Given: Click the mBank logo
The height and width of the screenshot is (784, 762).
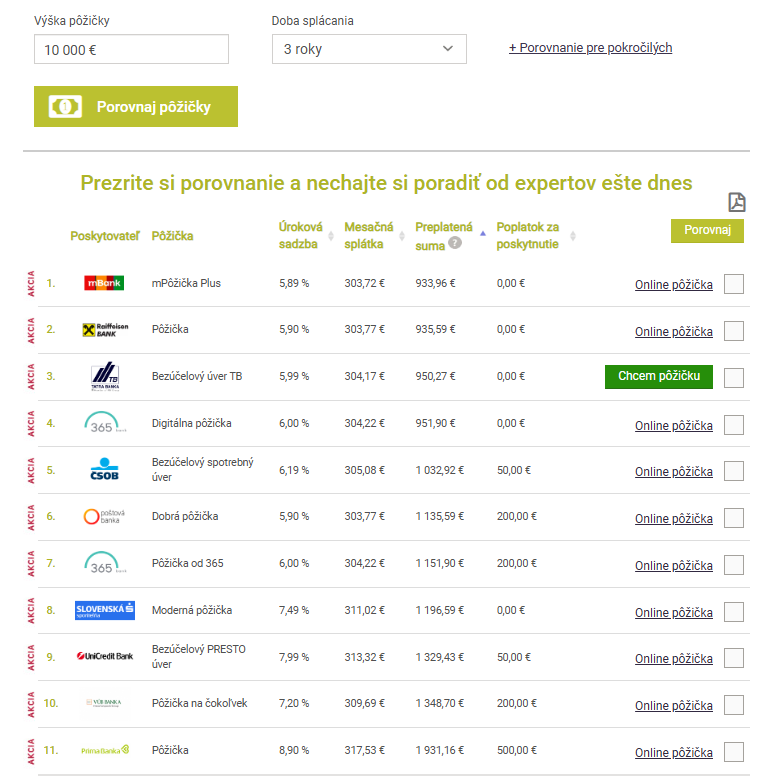Looking at the screenshot, I should (104, 283).
